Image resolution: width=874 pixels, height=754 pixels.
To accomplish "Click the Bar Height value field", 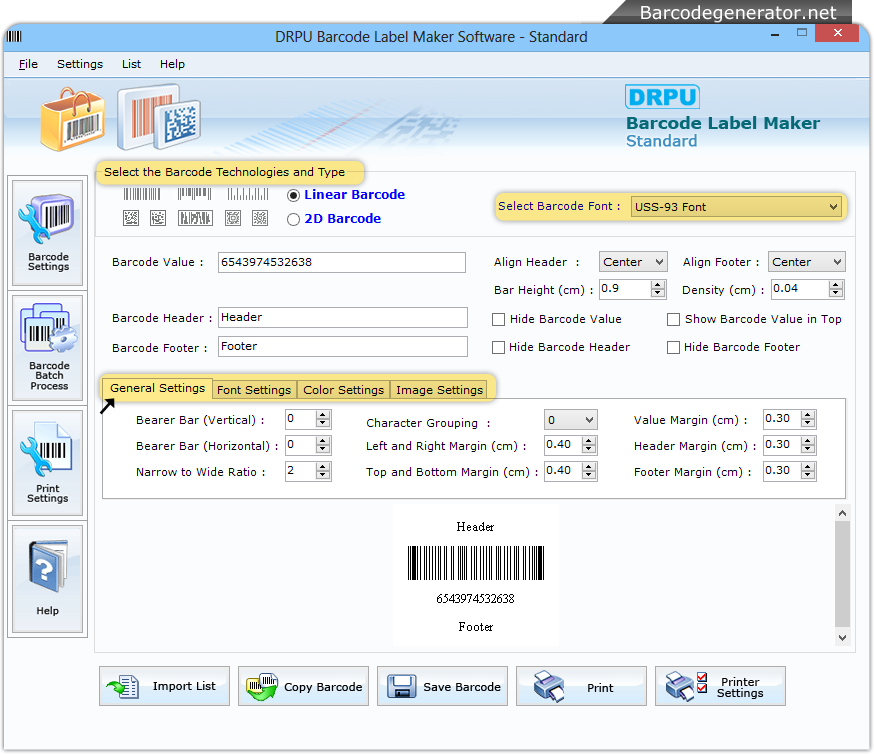I will [625, 289].
